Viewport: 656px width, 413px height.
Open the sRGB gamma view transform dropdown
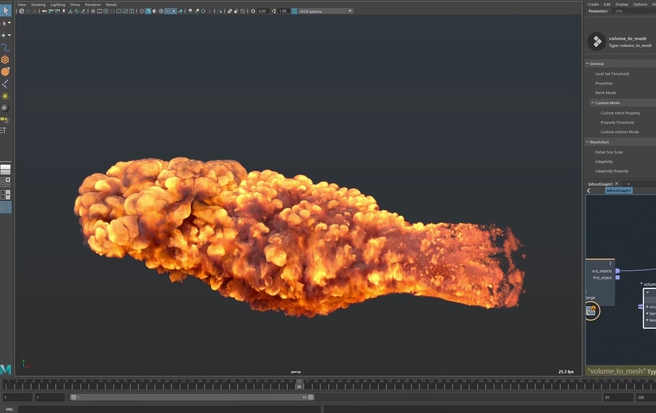click(x=325, y=11)
